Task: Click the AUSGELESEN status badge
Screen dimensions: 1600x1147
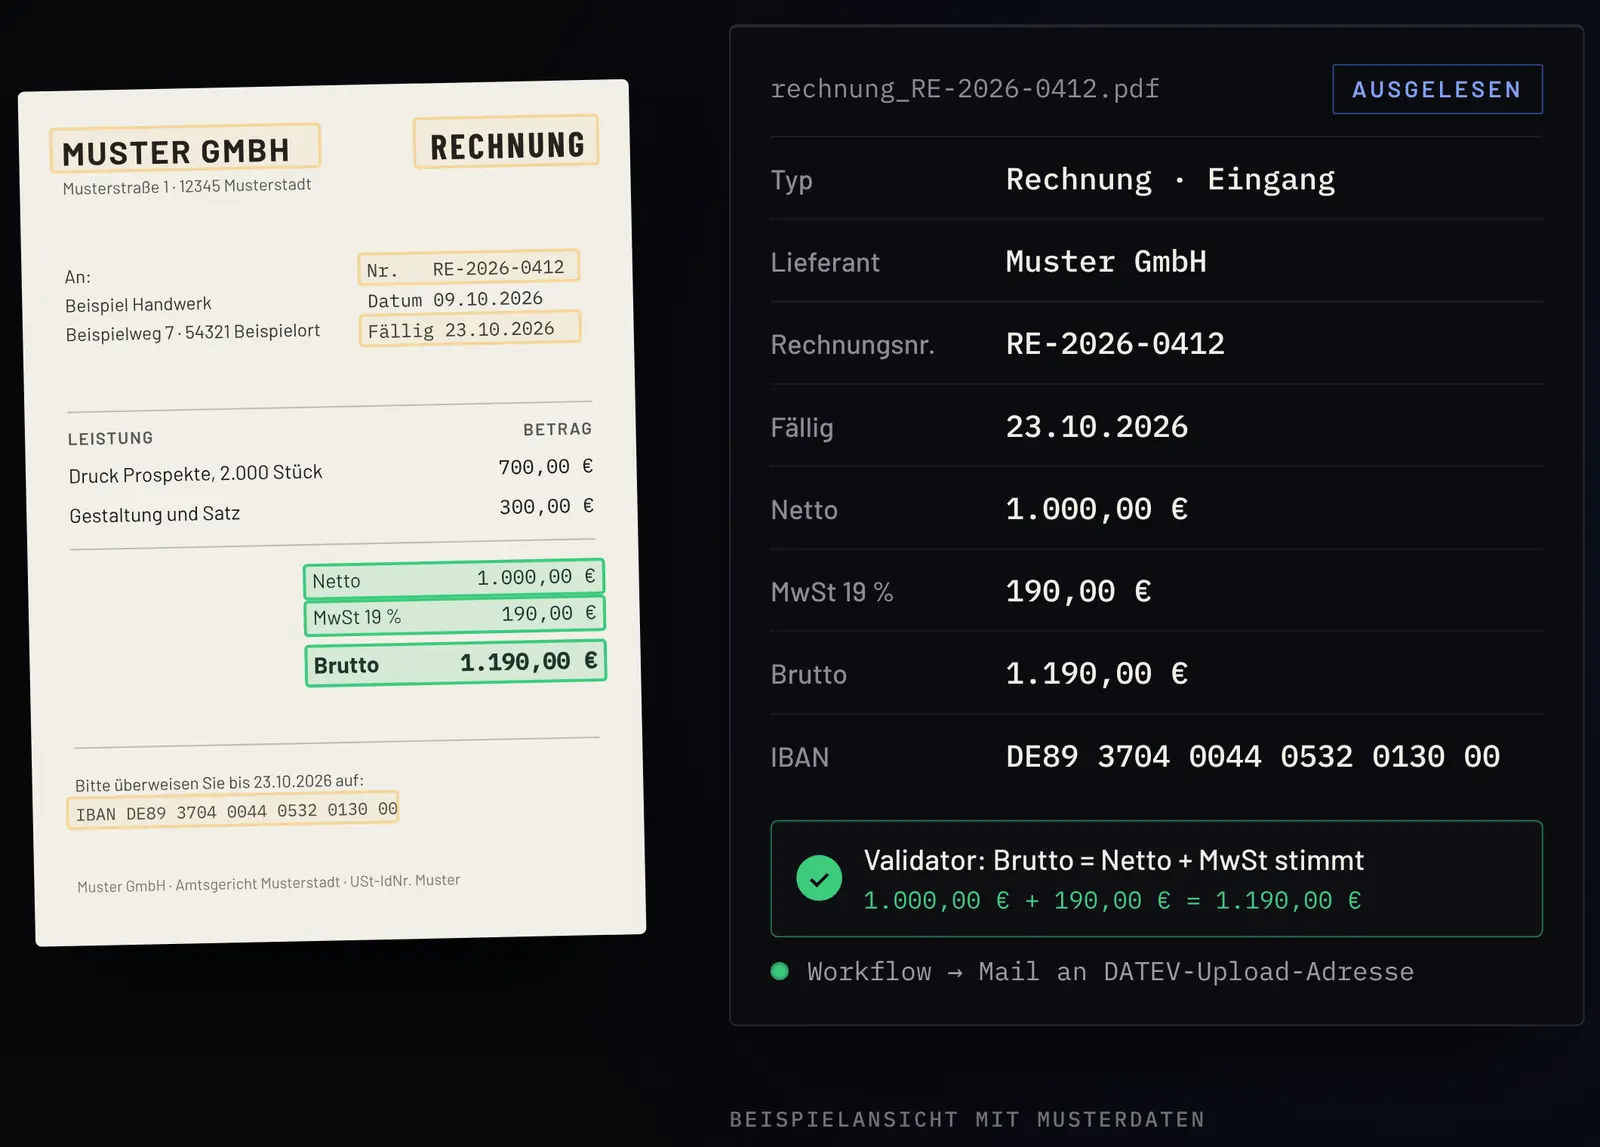Action: (1437, 89)
